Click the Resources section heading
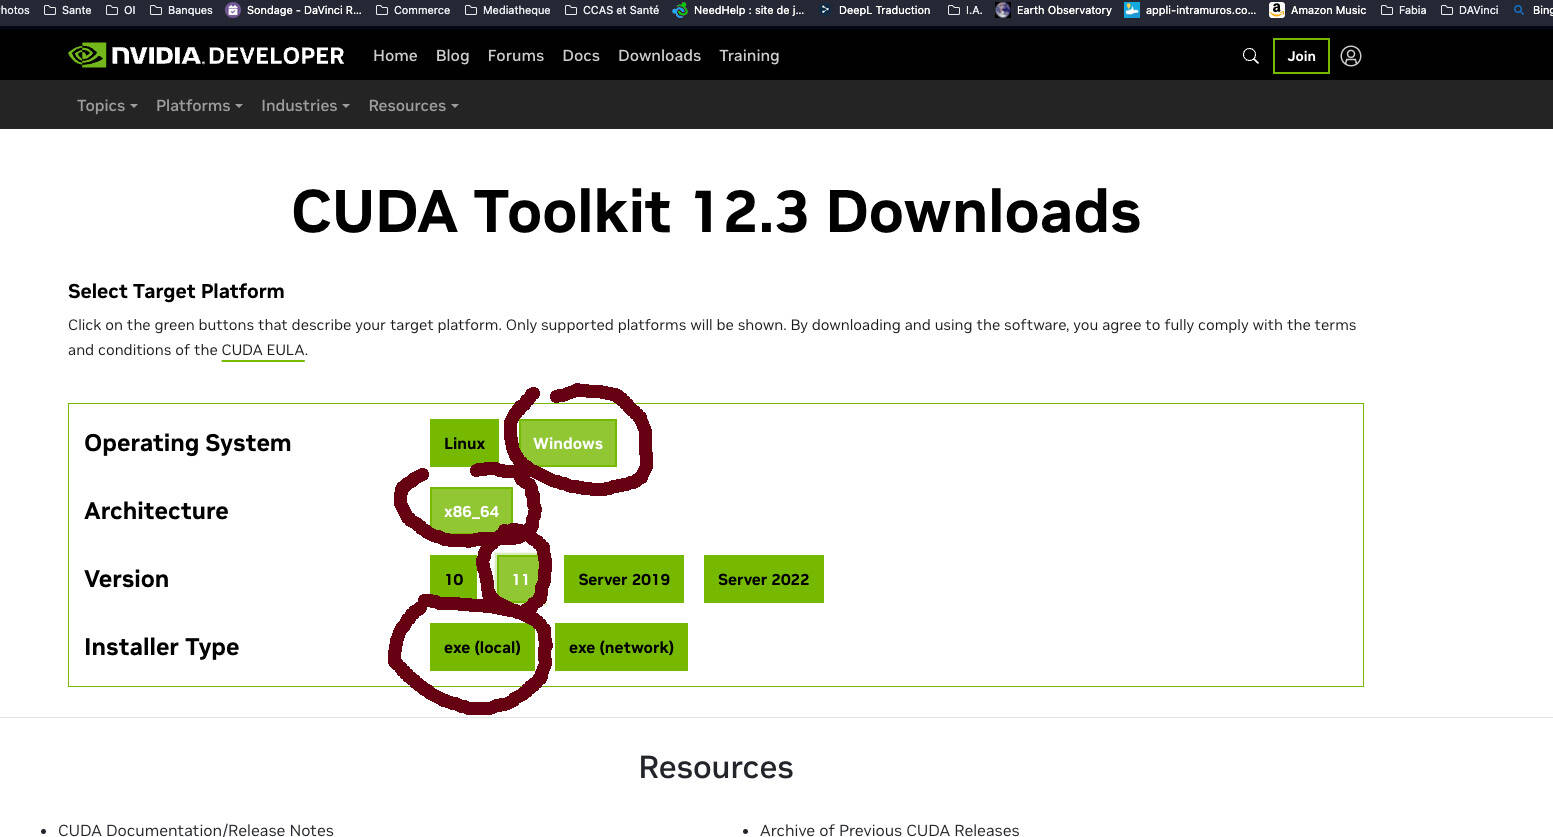1553x837 pixels. pyautogui.click(x=716, y=767)
